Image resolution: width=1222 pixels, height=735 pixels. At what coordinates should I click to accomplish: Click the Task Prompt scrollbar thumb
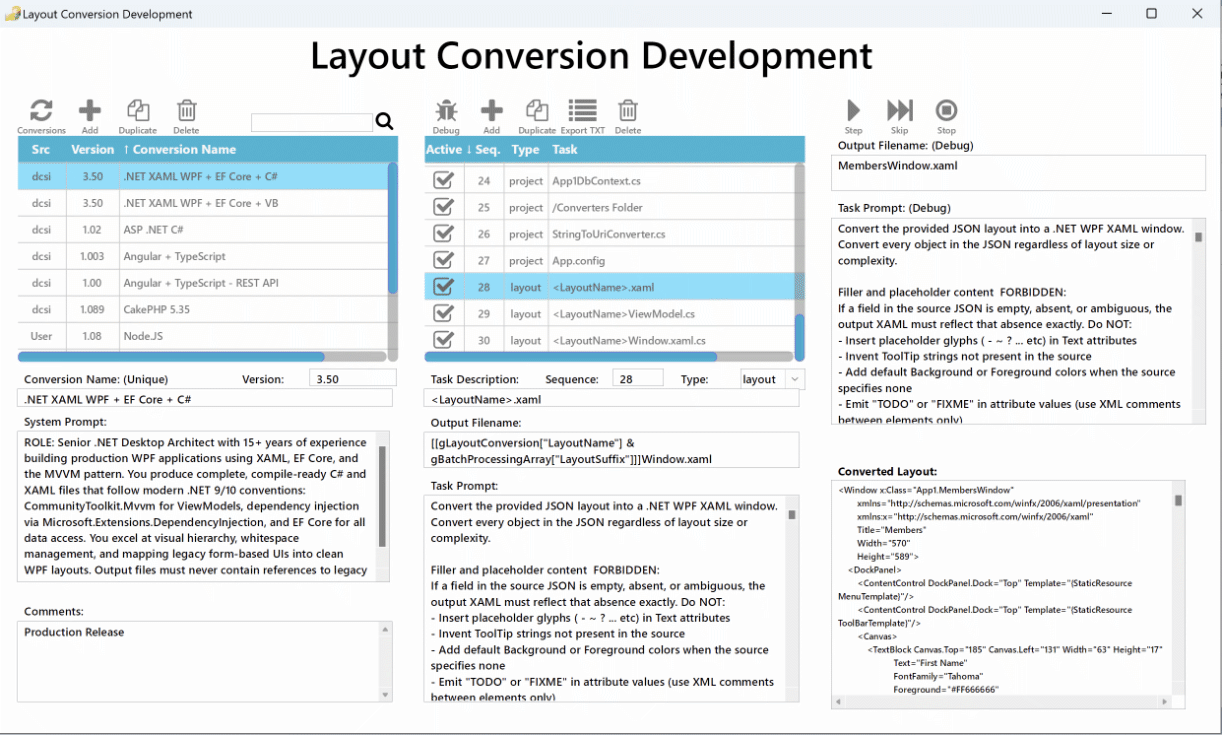click(x=792, y=515)
